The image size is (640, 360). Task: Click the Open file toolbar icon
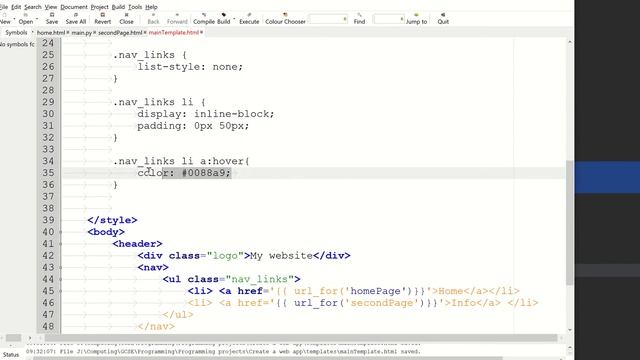25,18
